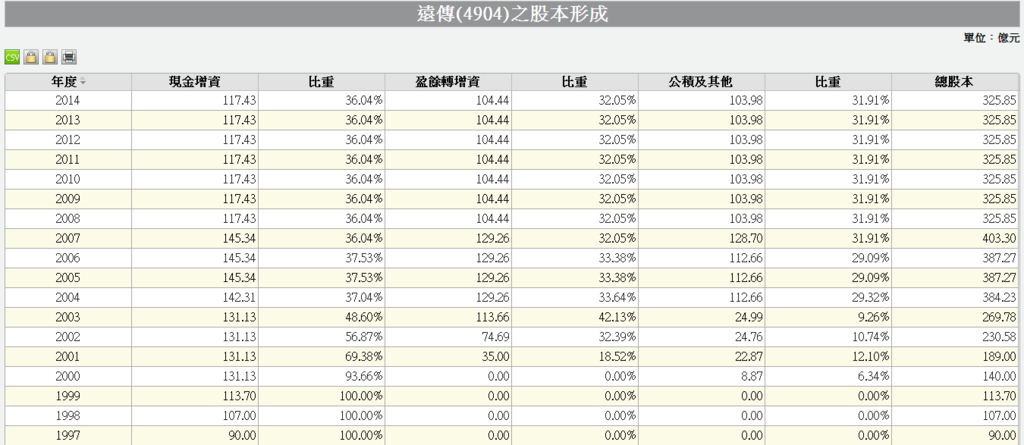Screen dimensions: 1024x445
Task: Select the 2000 year cell
Action: click(x=68, y=376)
